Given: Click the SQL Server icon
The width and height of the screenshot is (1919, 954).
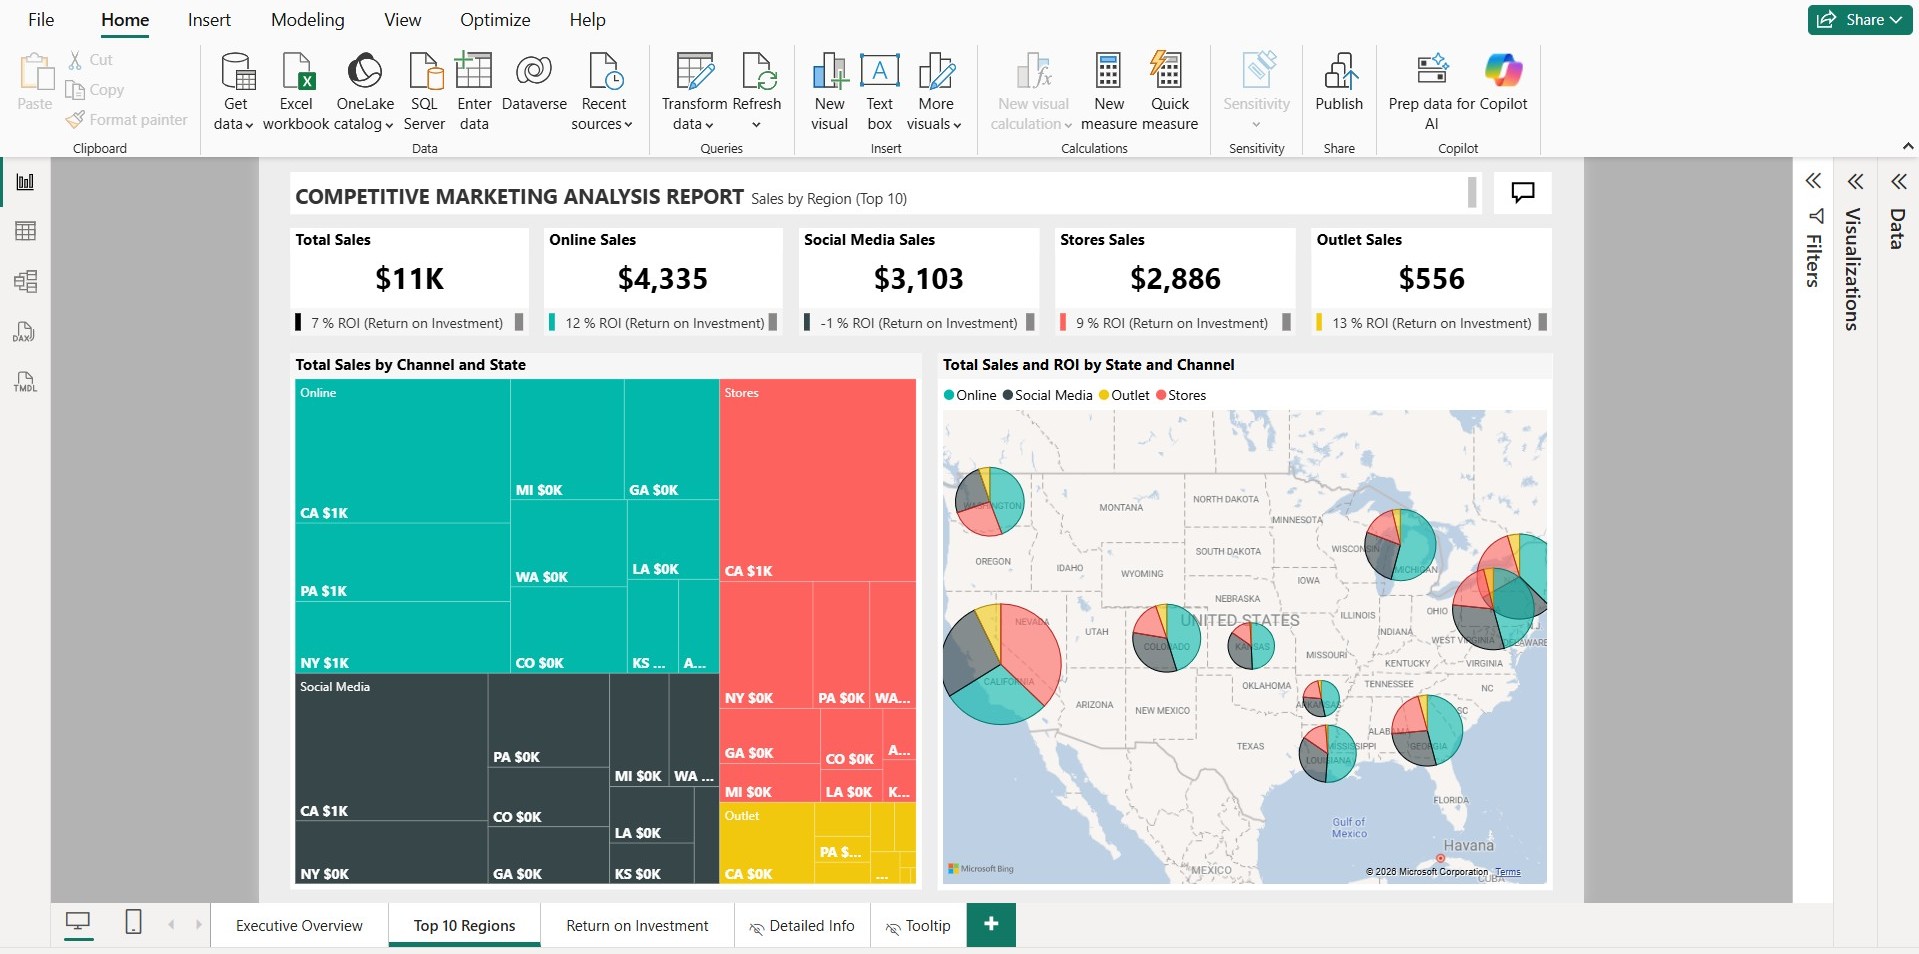Looking at the screenshot, I should [424, 91].
